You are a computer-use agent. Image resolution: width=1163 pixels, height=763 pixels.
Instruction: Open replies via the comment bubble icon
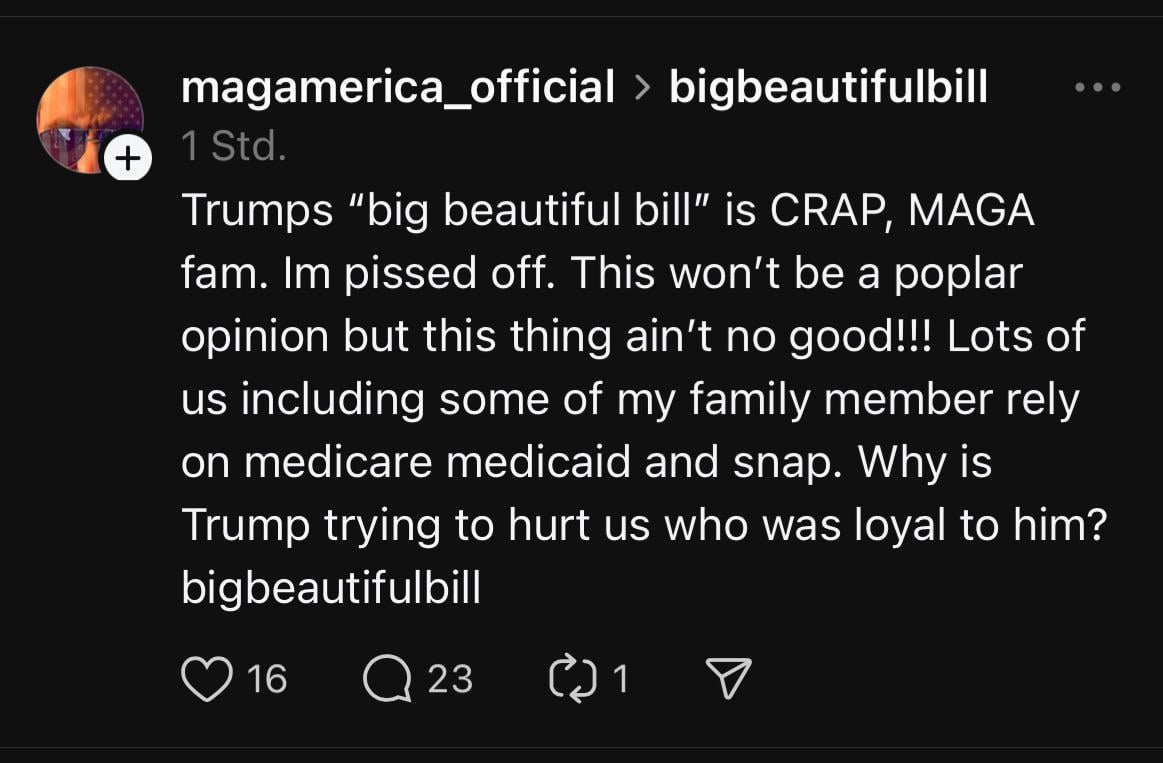coord(387,678)
